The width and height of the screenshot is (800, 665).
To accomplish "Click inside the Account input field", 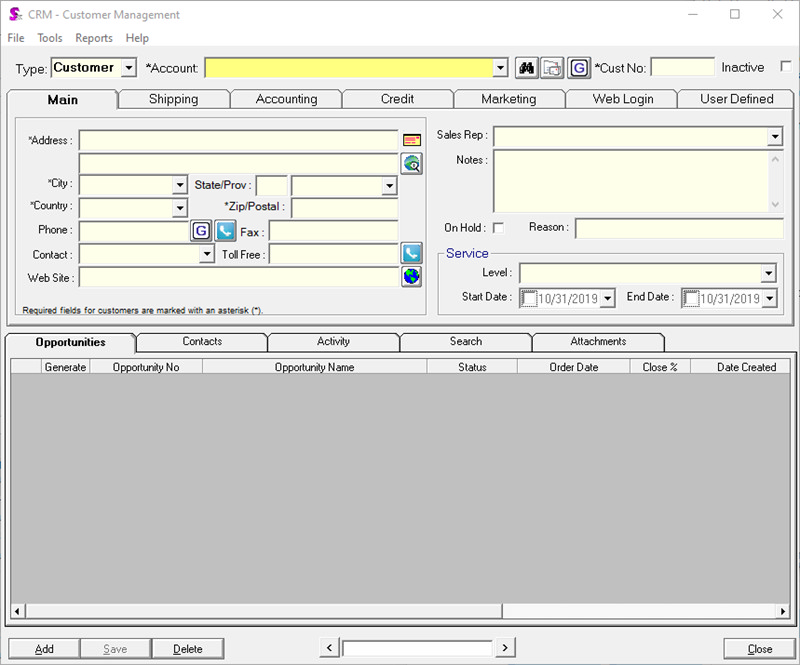I will tap(350, 67).
